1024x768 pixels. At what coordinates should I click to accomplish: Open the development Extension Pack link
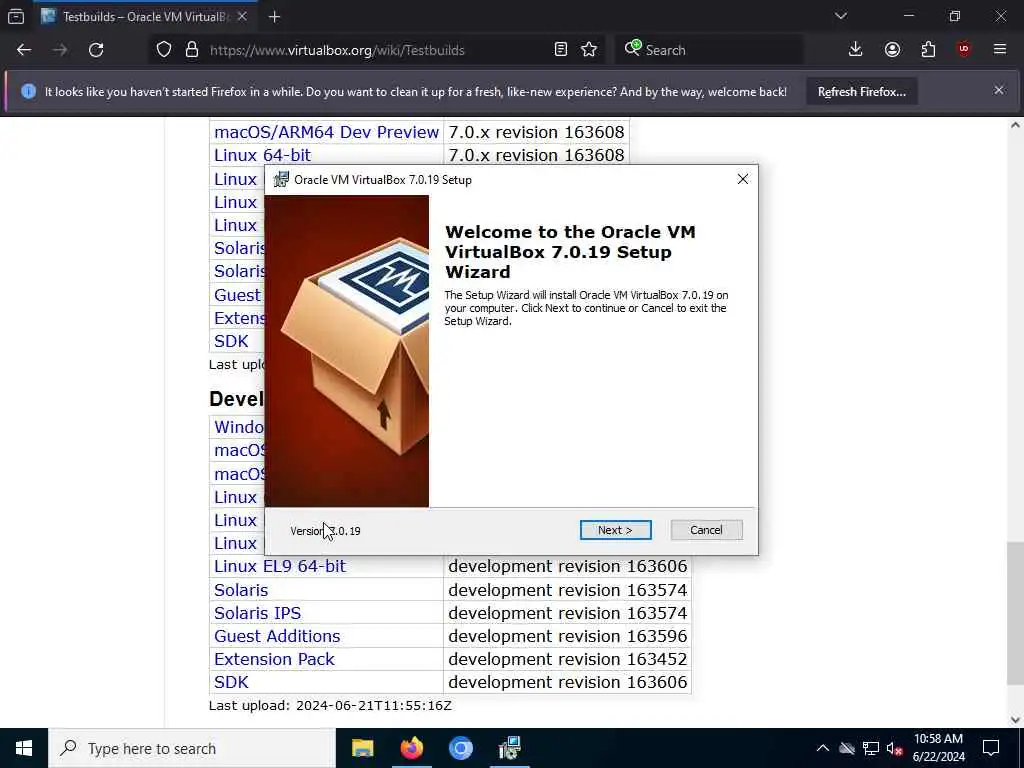pyautogui.click(x=274, y=660)
